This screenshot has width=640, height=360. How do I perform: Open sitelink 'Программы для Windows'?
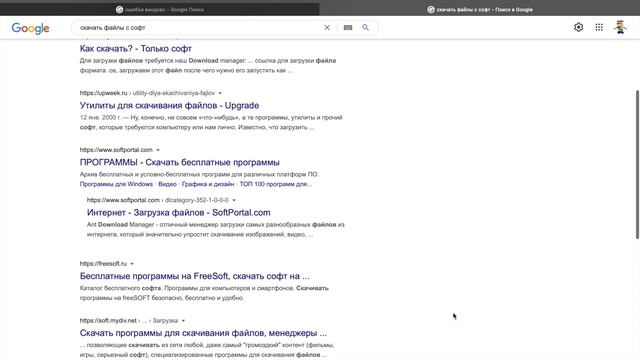click(116, 184)
